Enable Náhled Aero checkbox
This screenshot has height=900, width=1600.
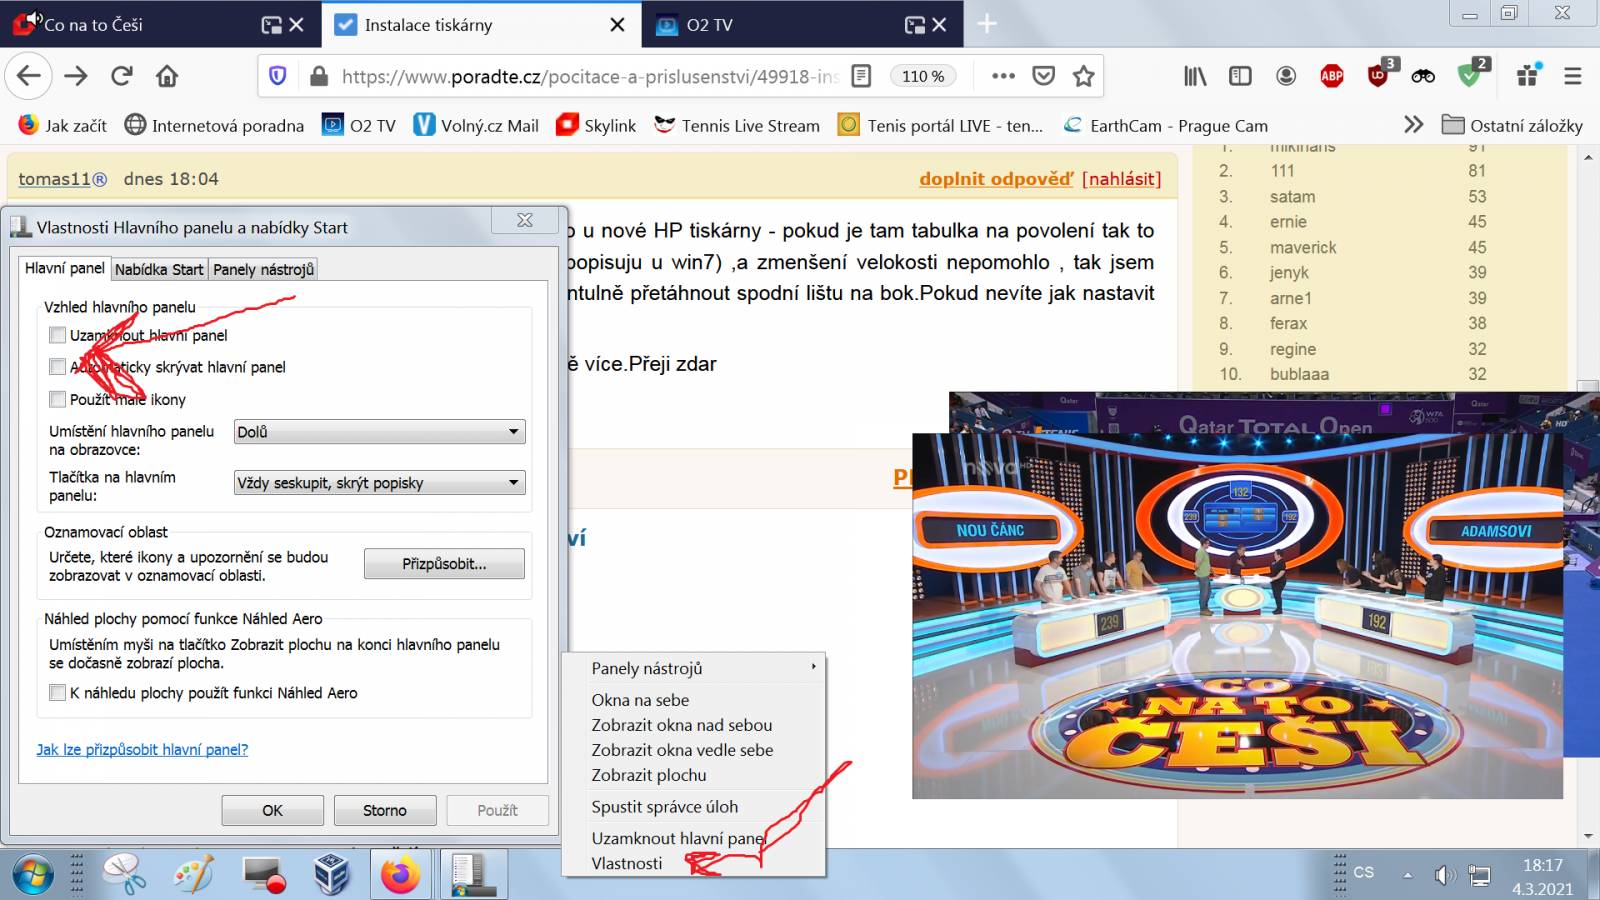point(58,693)
